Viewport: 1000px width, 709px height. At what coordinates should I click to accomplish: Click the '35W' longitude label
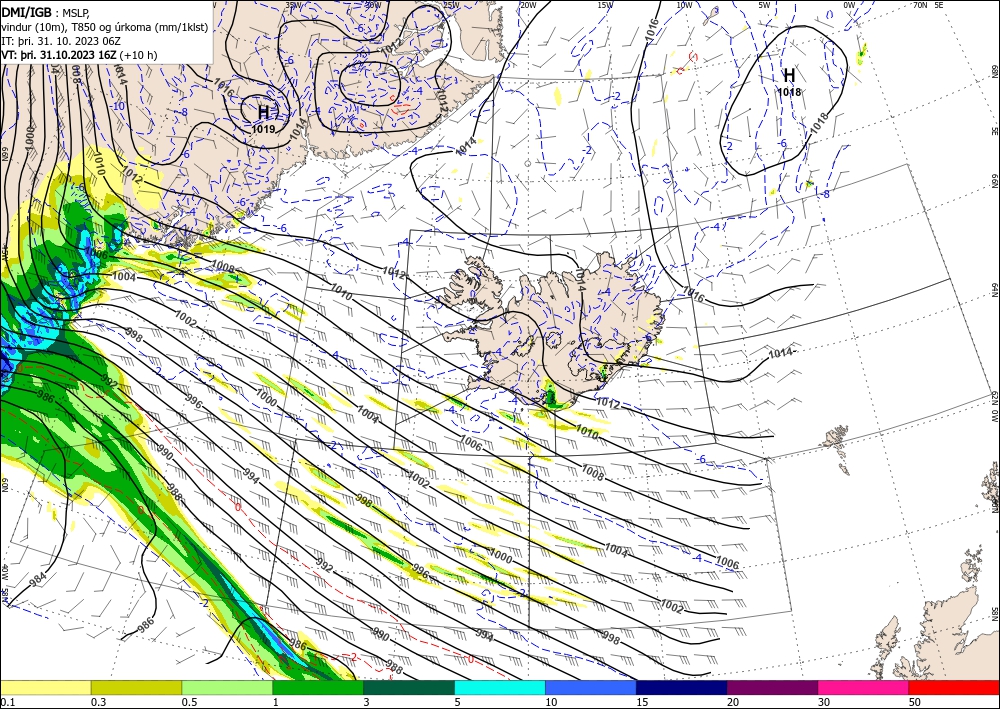[293, 5]
